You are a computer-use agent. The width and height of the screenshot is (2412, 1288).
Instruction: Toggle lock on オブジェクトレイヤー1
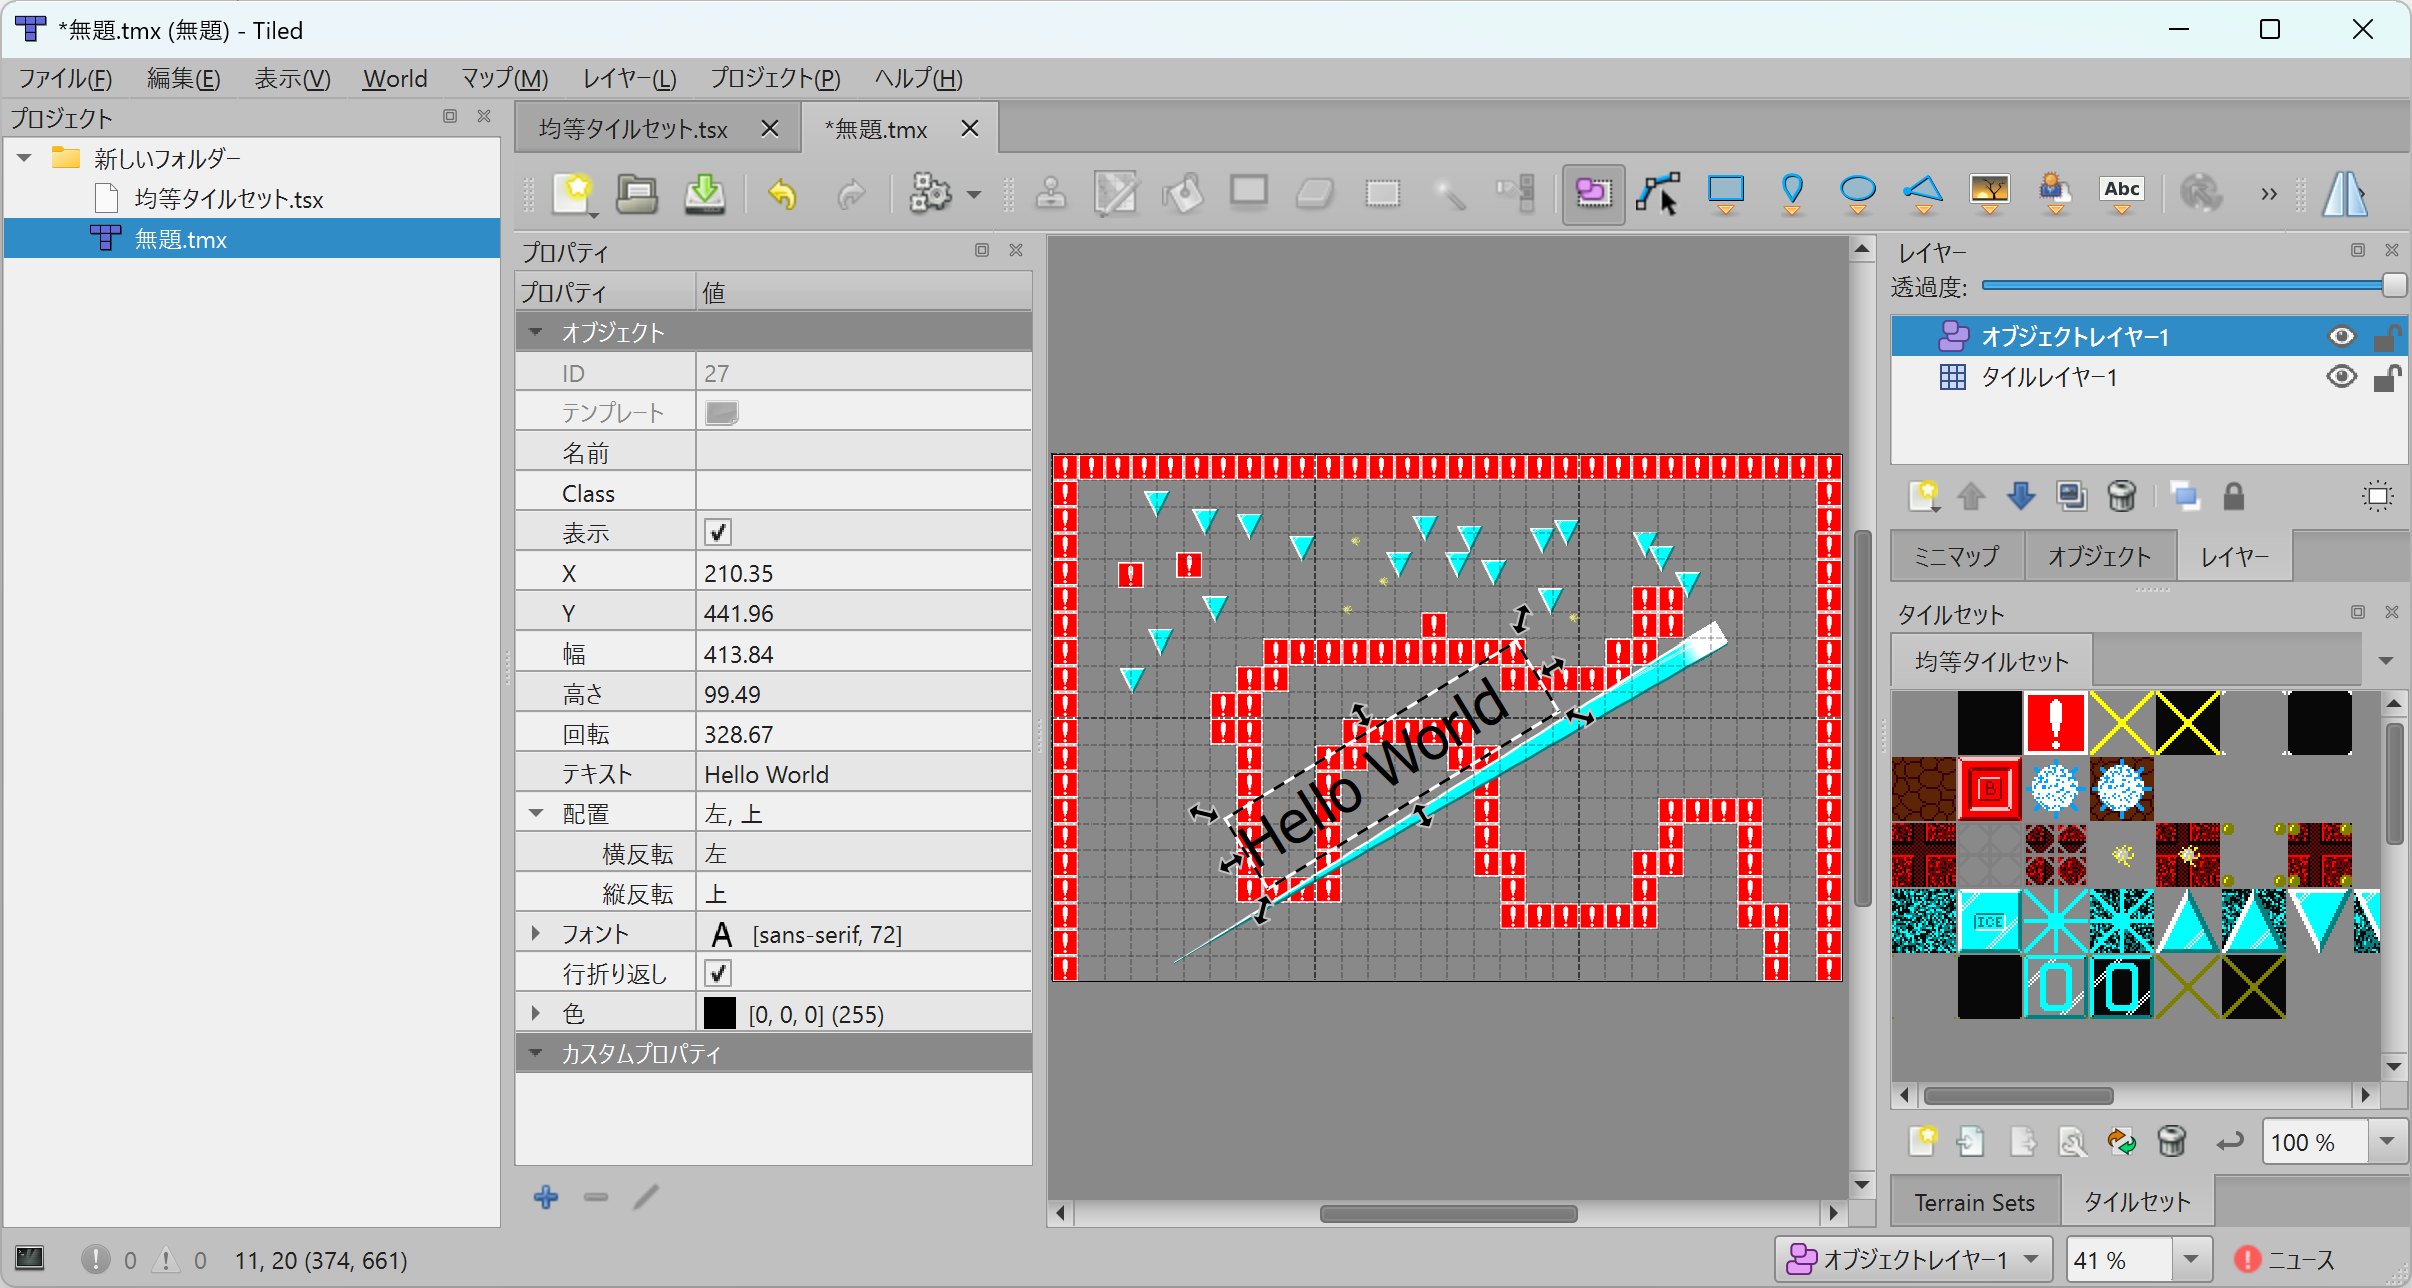[2386, 337]
